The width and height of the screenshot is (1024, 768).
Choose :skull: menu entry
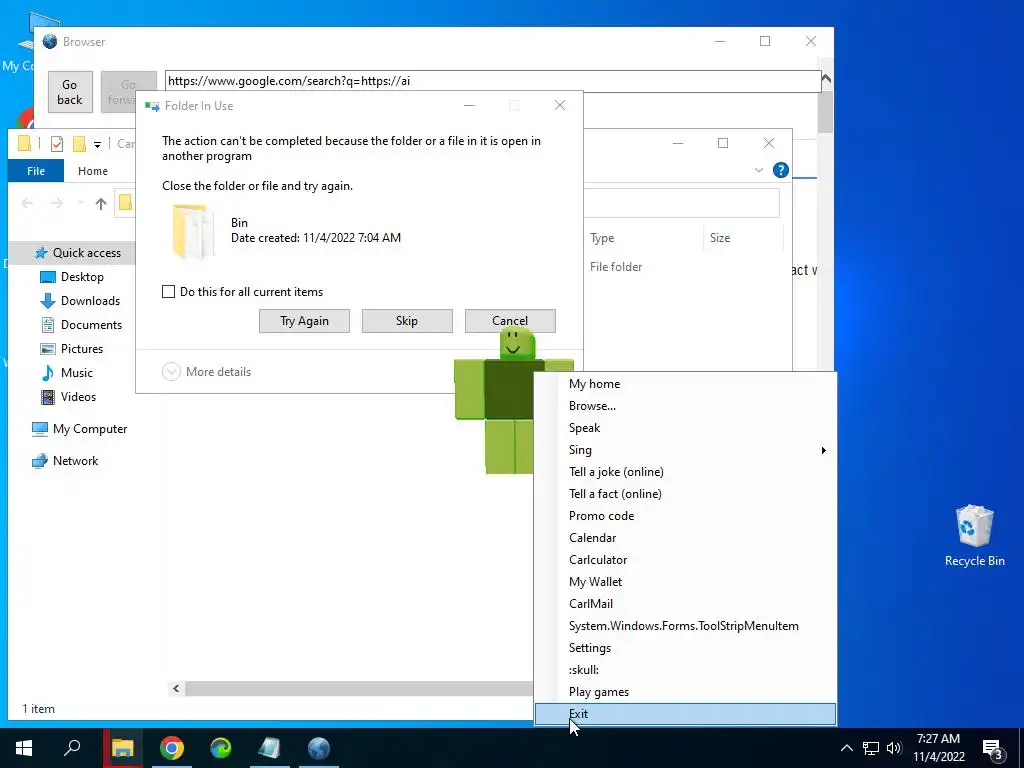(x=685, y=669)
